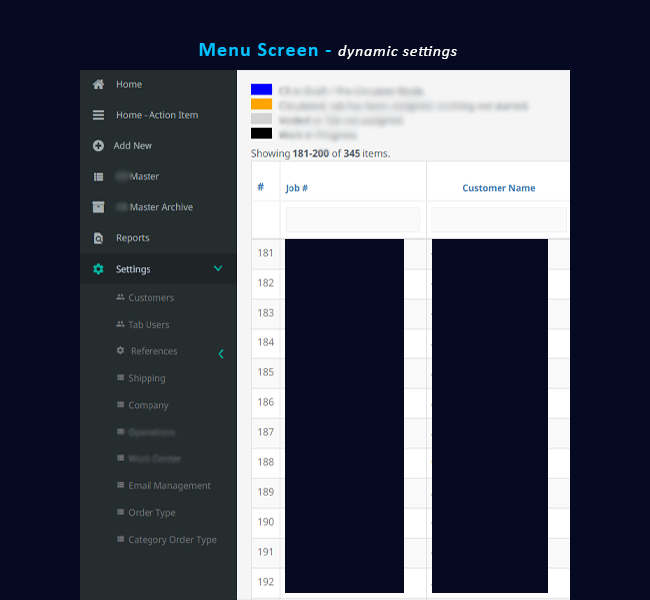Click the # column header link
The height and width of the screenshot is (600, 650).
click(x=260, y=187)
